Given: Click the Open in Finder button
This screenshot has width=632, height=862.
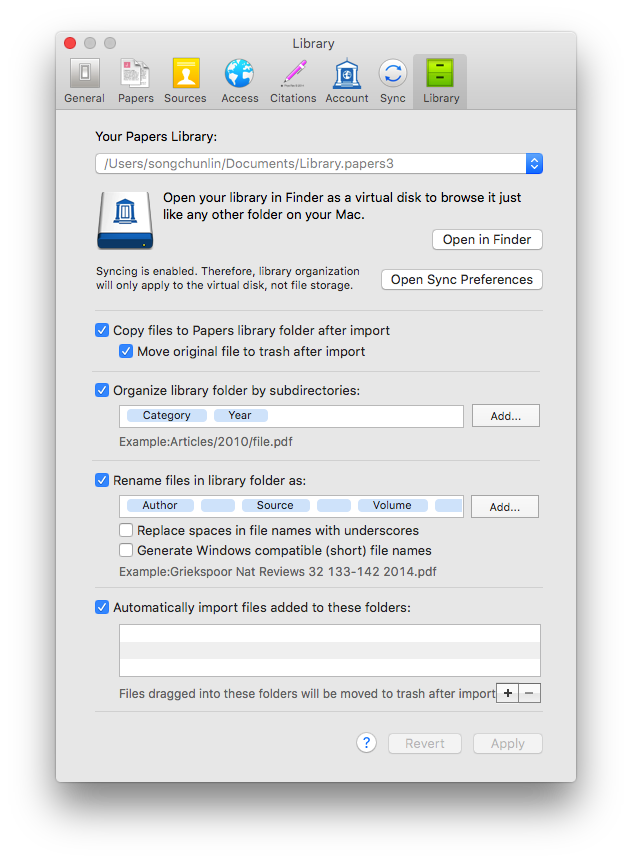Looking at the screenshot, I should (487, 239).
